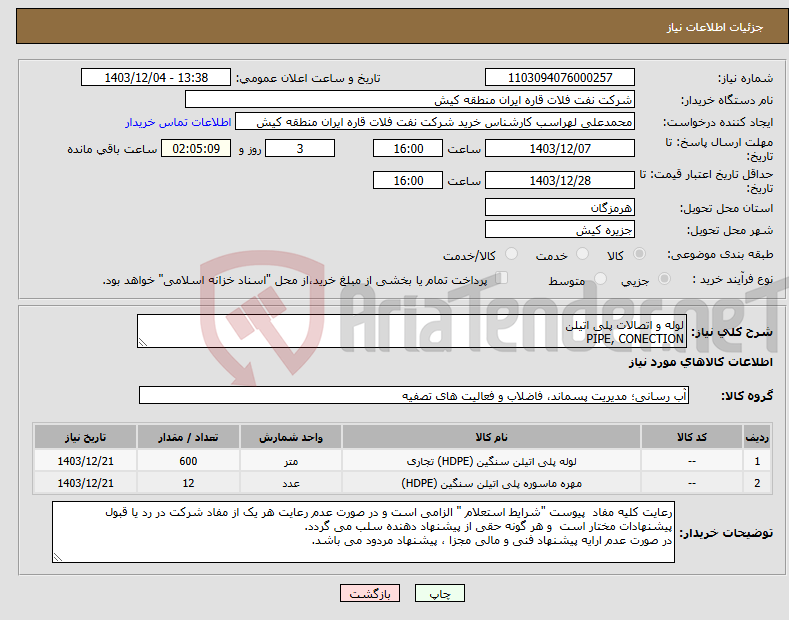
Task: Click need date of row 1
Action: (x=86, y=461)
